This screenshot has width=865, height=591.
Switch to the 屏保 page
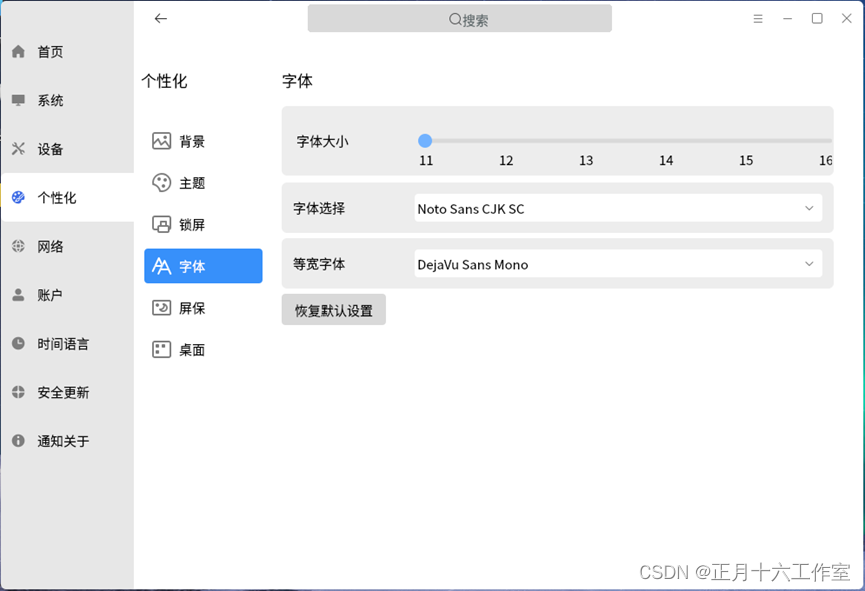click(203, 308)
